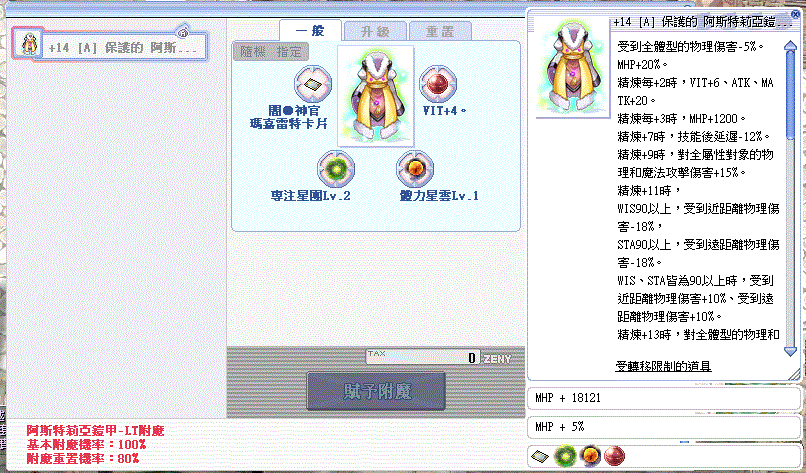
Task: Click the 附魔重置機率：80% text
Action: tap(83, 458)
